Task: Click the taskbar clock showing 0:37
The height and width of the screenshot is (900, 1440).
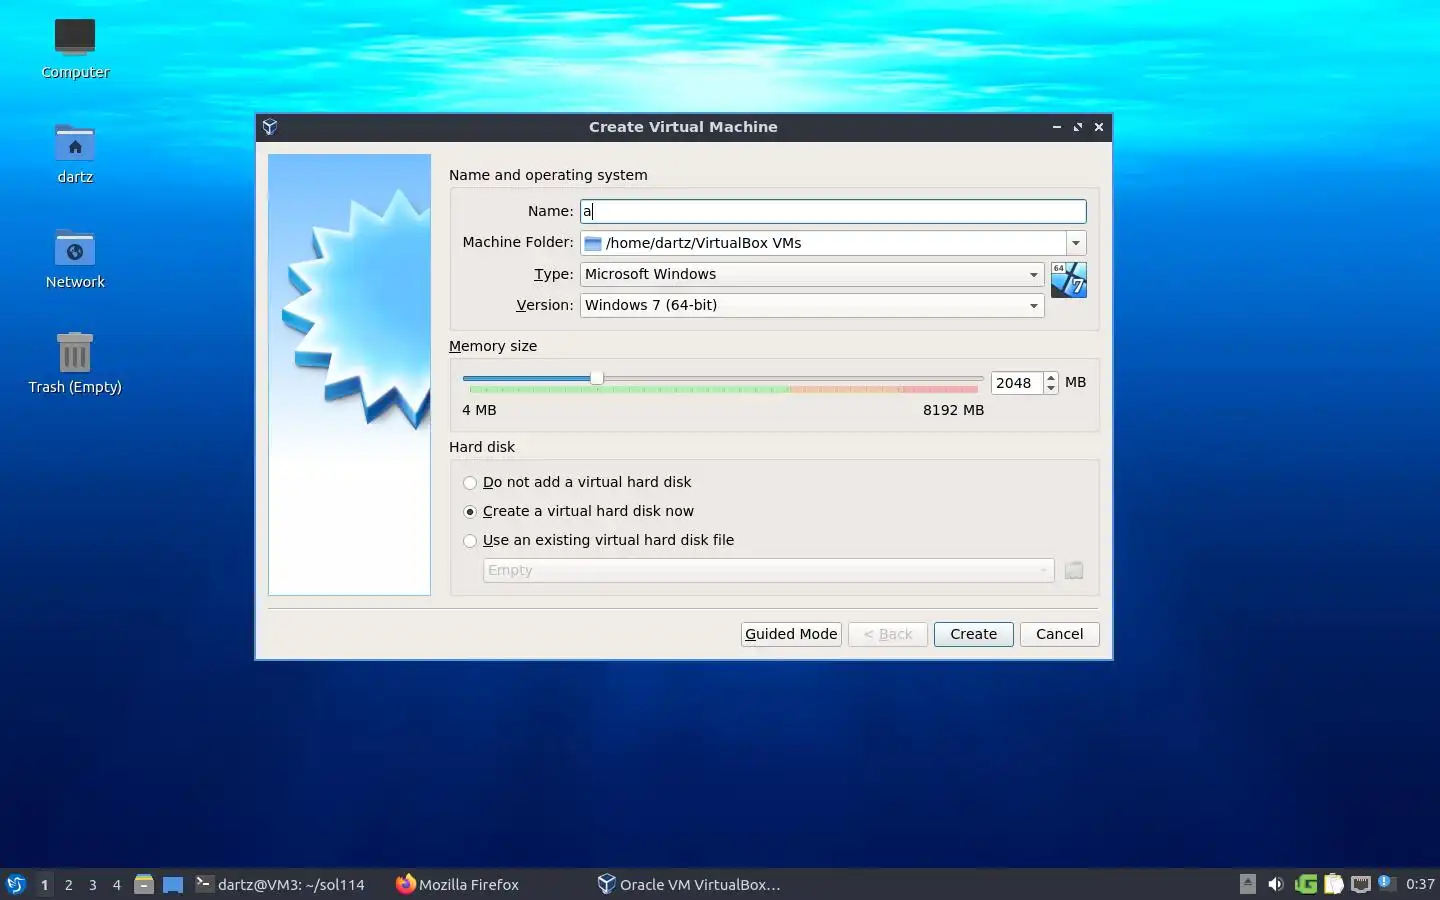Action: [1420, 884]
